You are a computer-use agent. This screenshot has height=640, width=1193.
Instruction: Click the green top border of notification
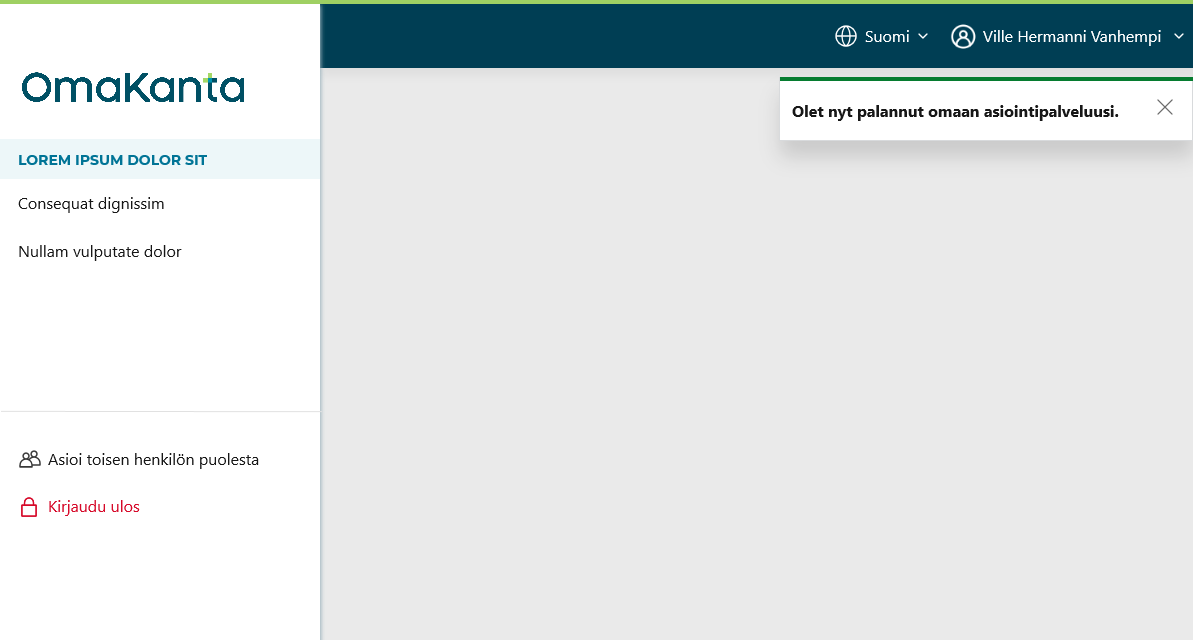[x=985, y=79]
